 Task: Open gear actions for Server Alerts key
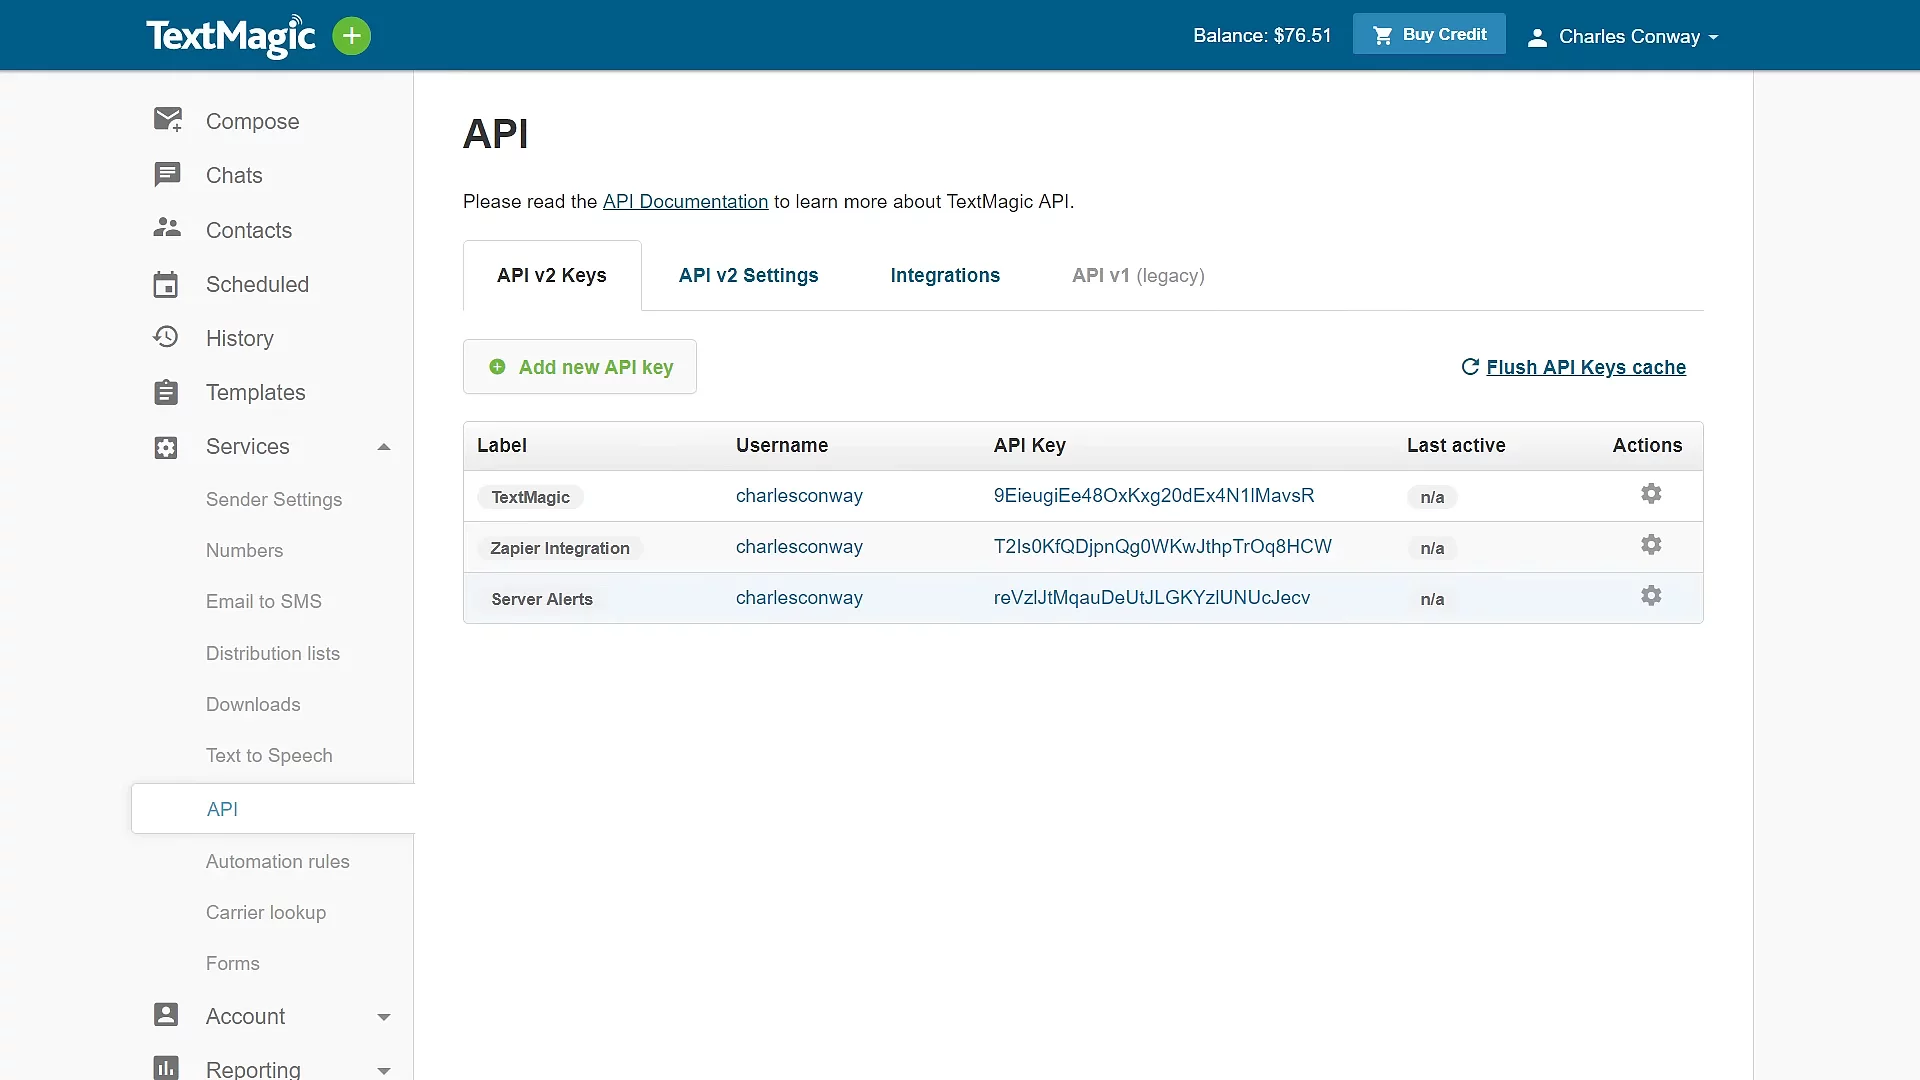point(1651,596)
